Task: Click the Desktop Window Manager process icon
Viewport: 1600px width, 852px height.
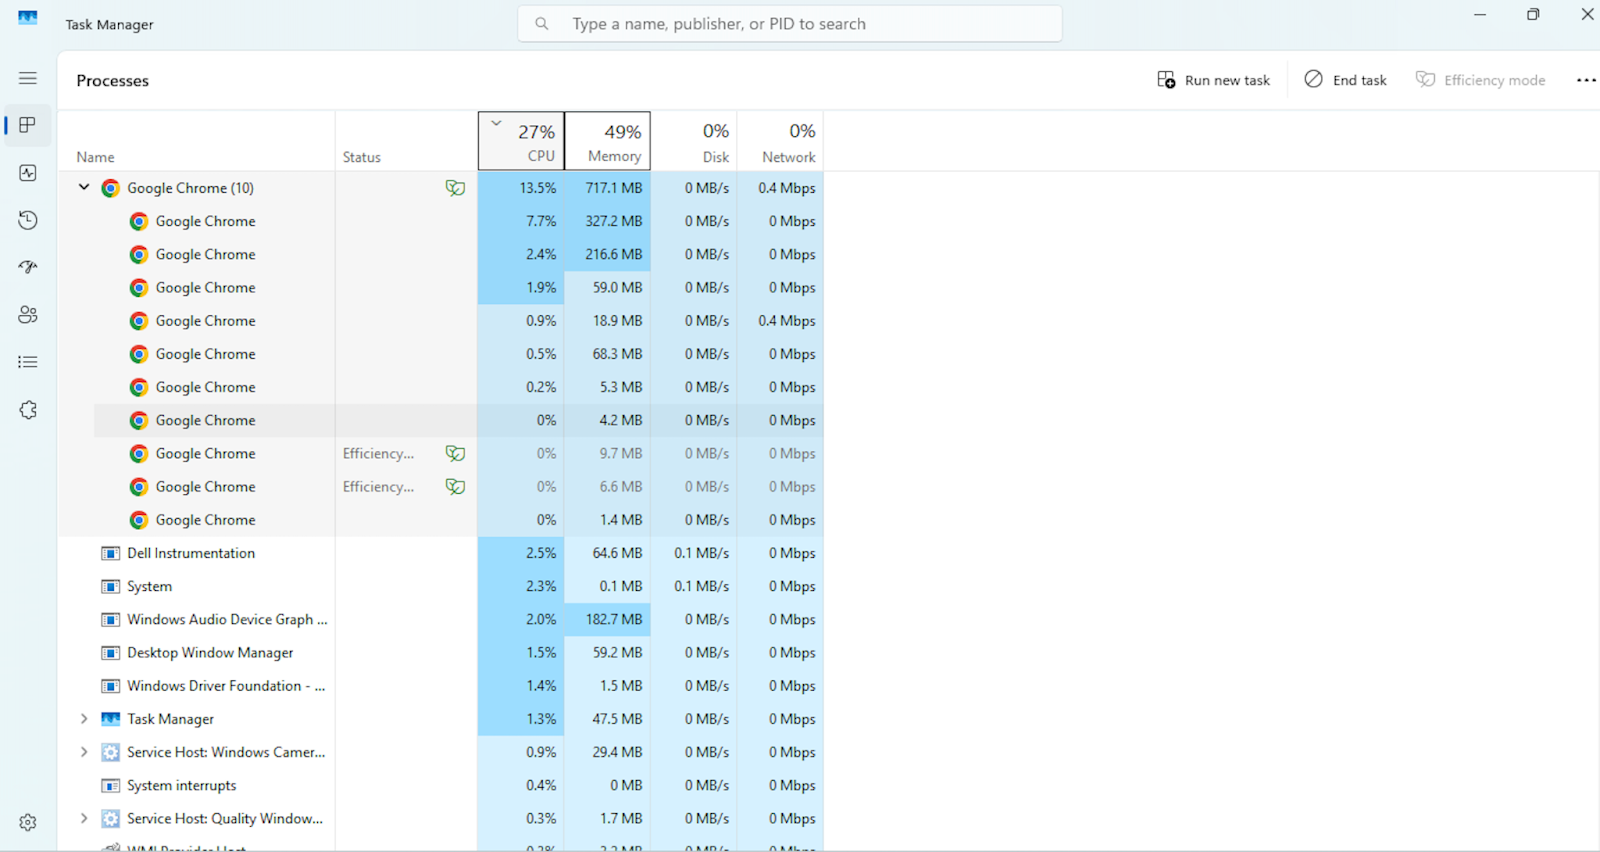Action: [x=111, y=653]
